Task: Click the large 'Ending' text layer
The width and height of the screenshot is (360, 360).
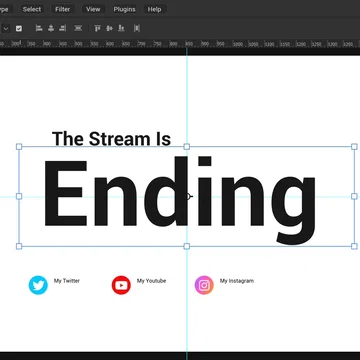Action: pyautogui.click(x=180, y=200)
